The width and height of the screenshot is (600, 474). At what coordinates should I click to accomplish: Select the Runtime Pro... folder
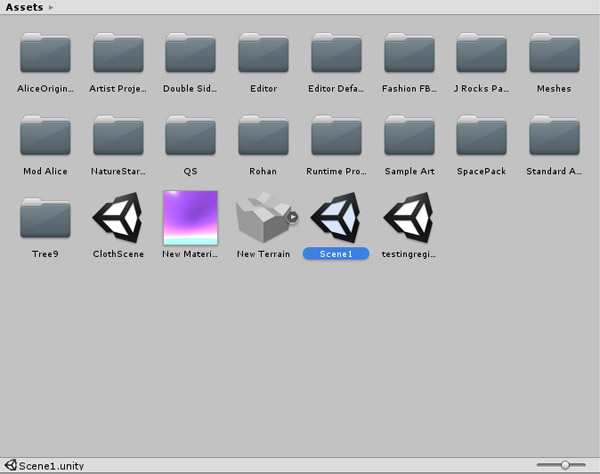(336, 135)
